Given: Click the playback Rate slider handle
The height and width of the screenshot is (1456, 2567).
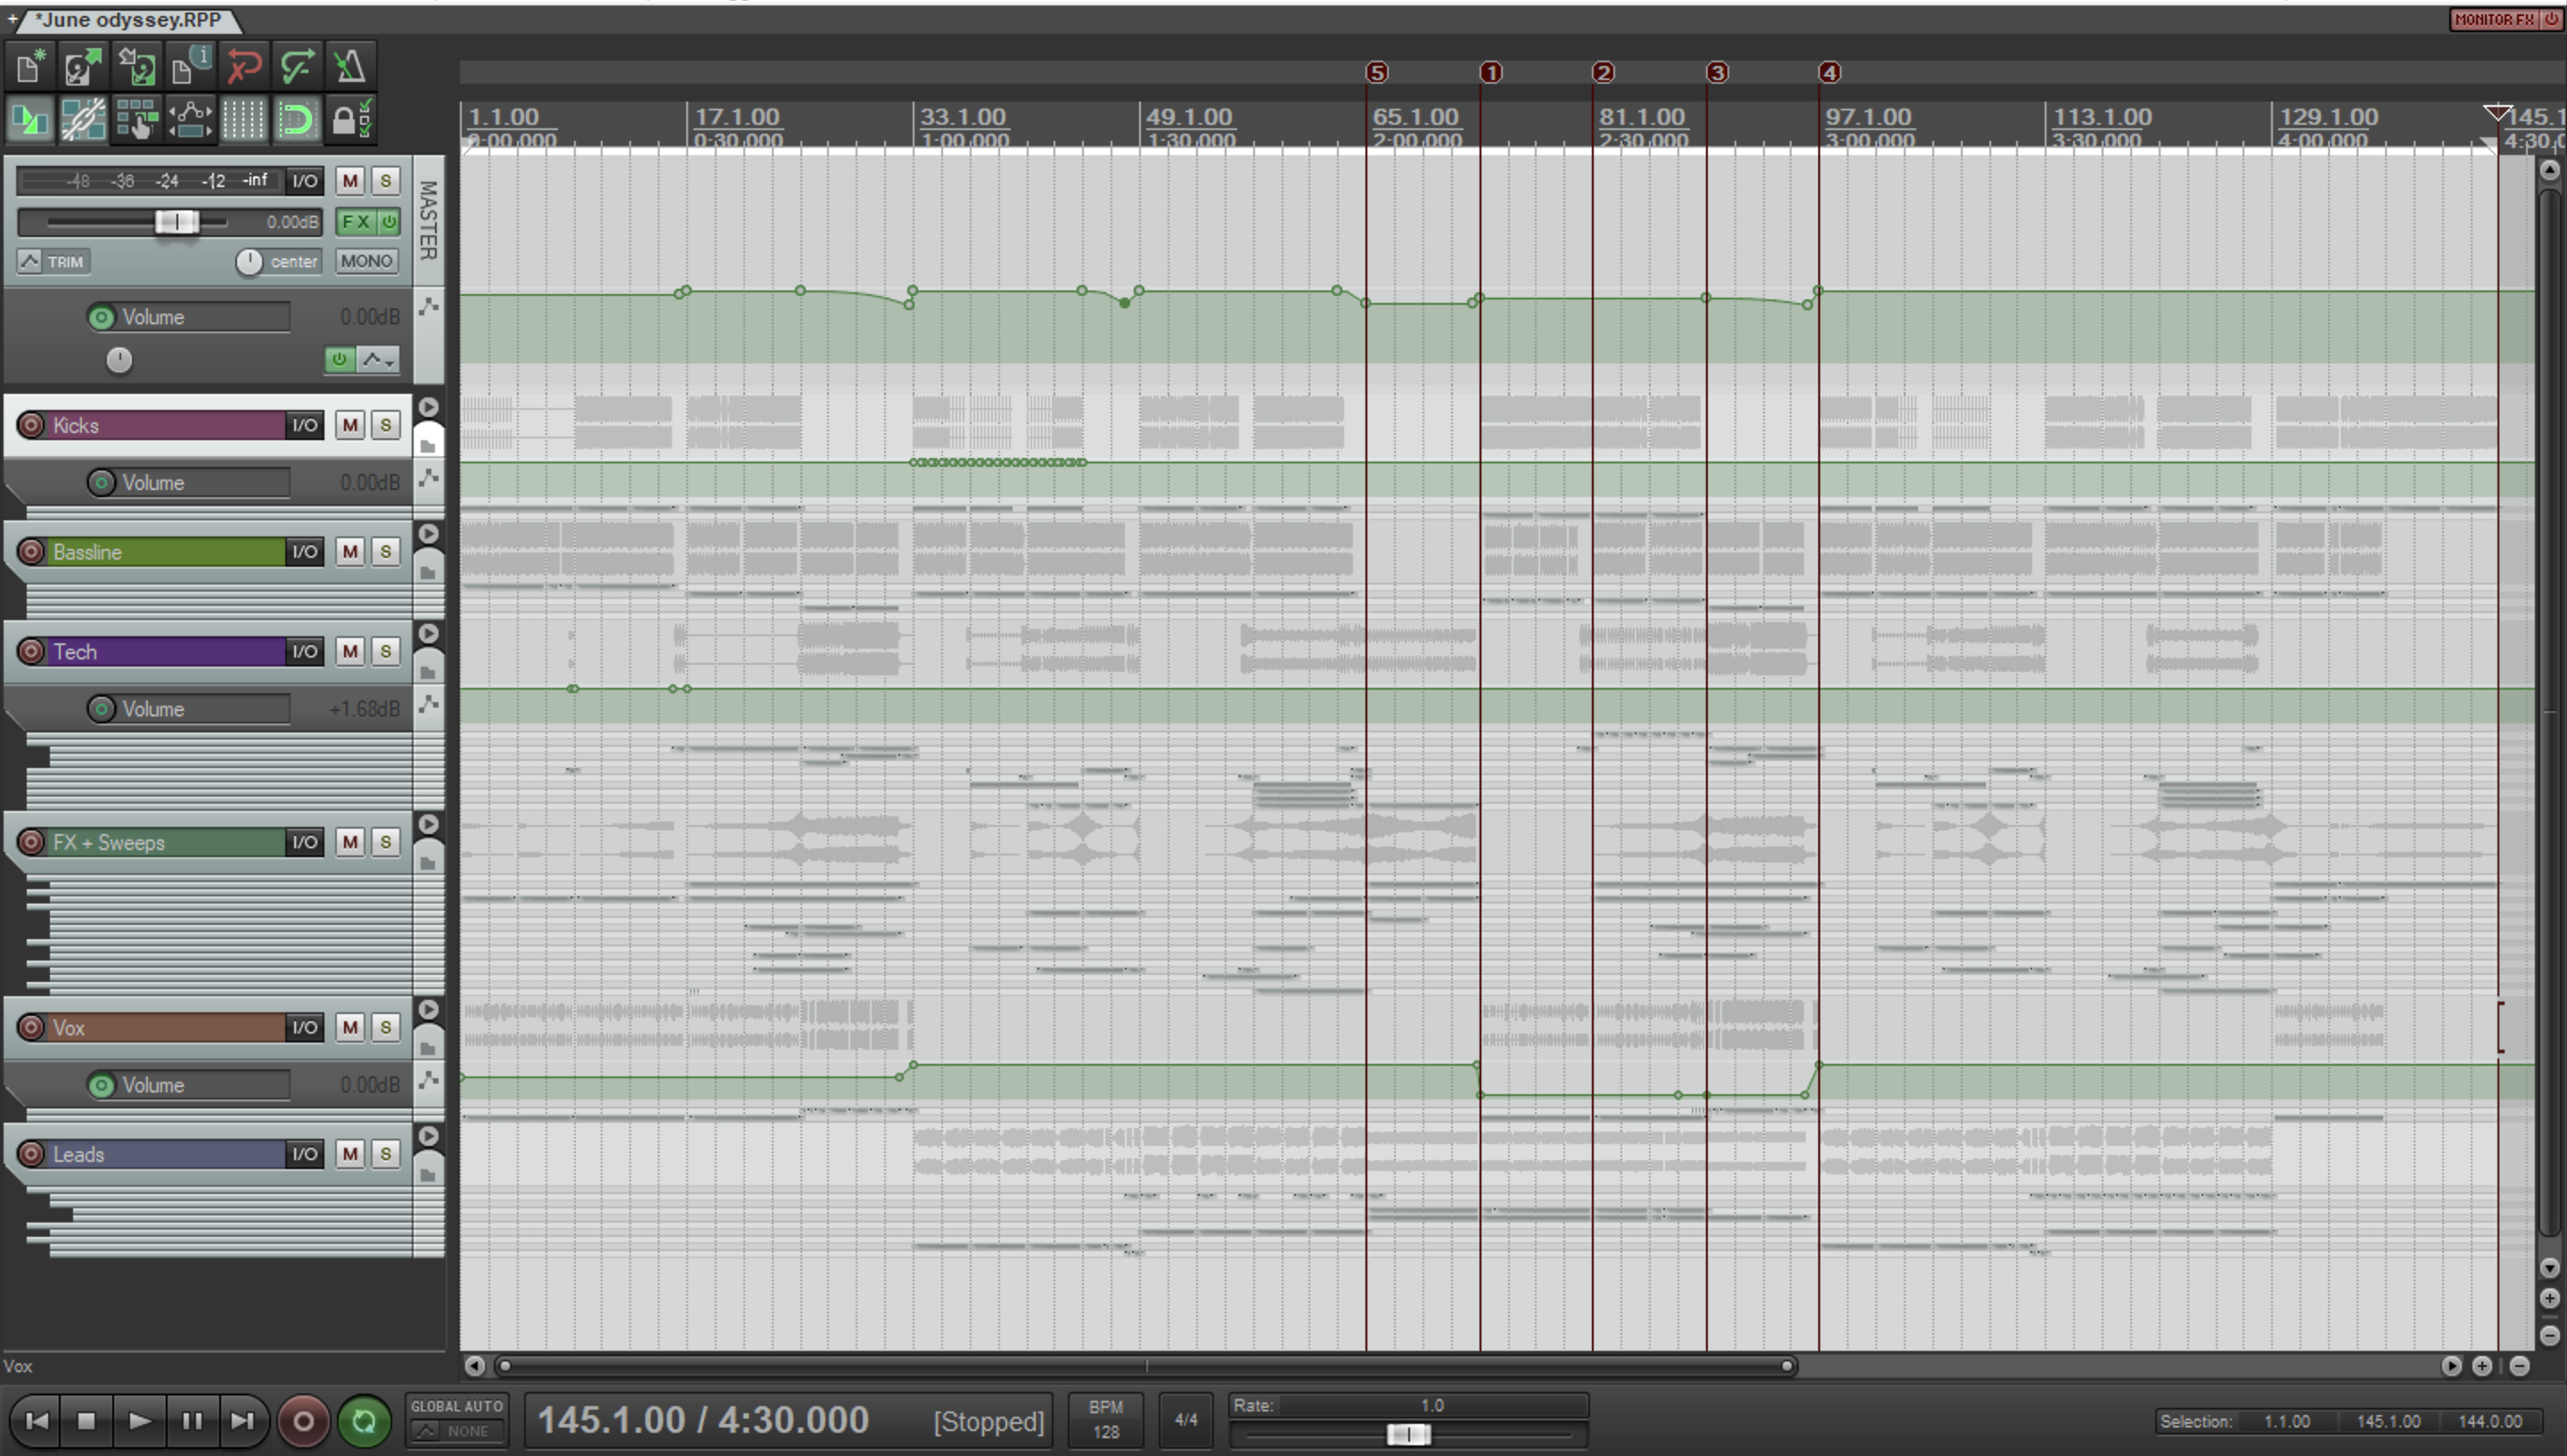Looking at the screenshot, I should tap(1408, 1435).
